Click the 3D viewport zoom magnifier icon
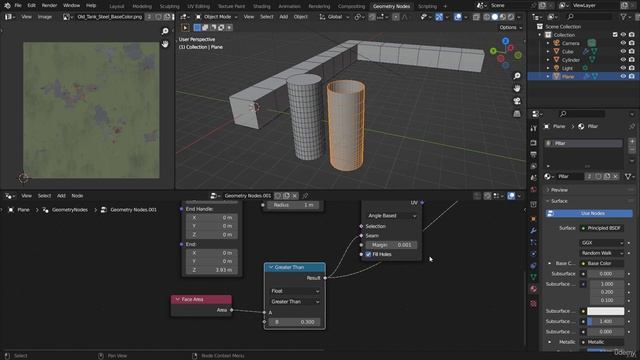 [x=517, y=76]
